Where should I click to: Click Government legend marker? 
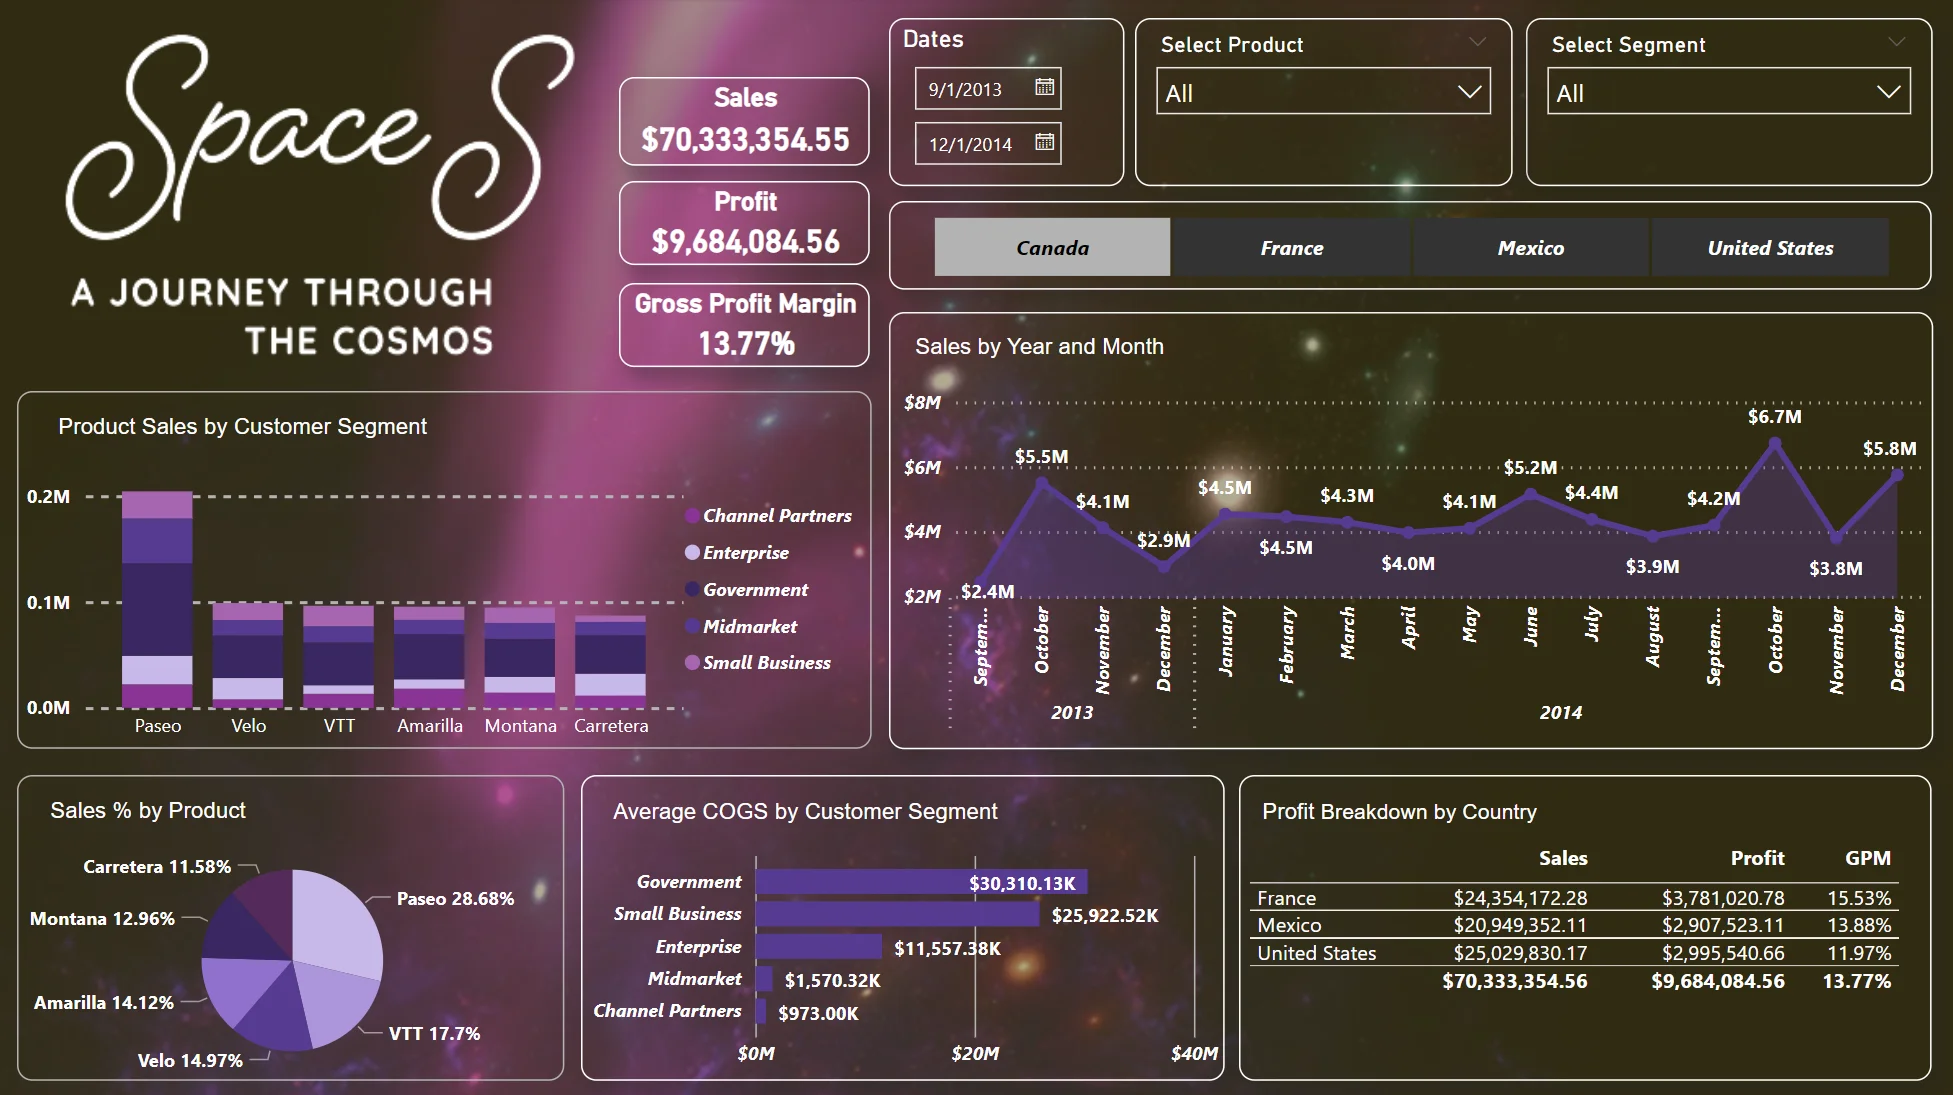[x=692, y=590]
